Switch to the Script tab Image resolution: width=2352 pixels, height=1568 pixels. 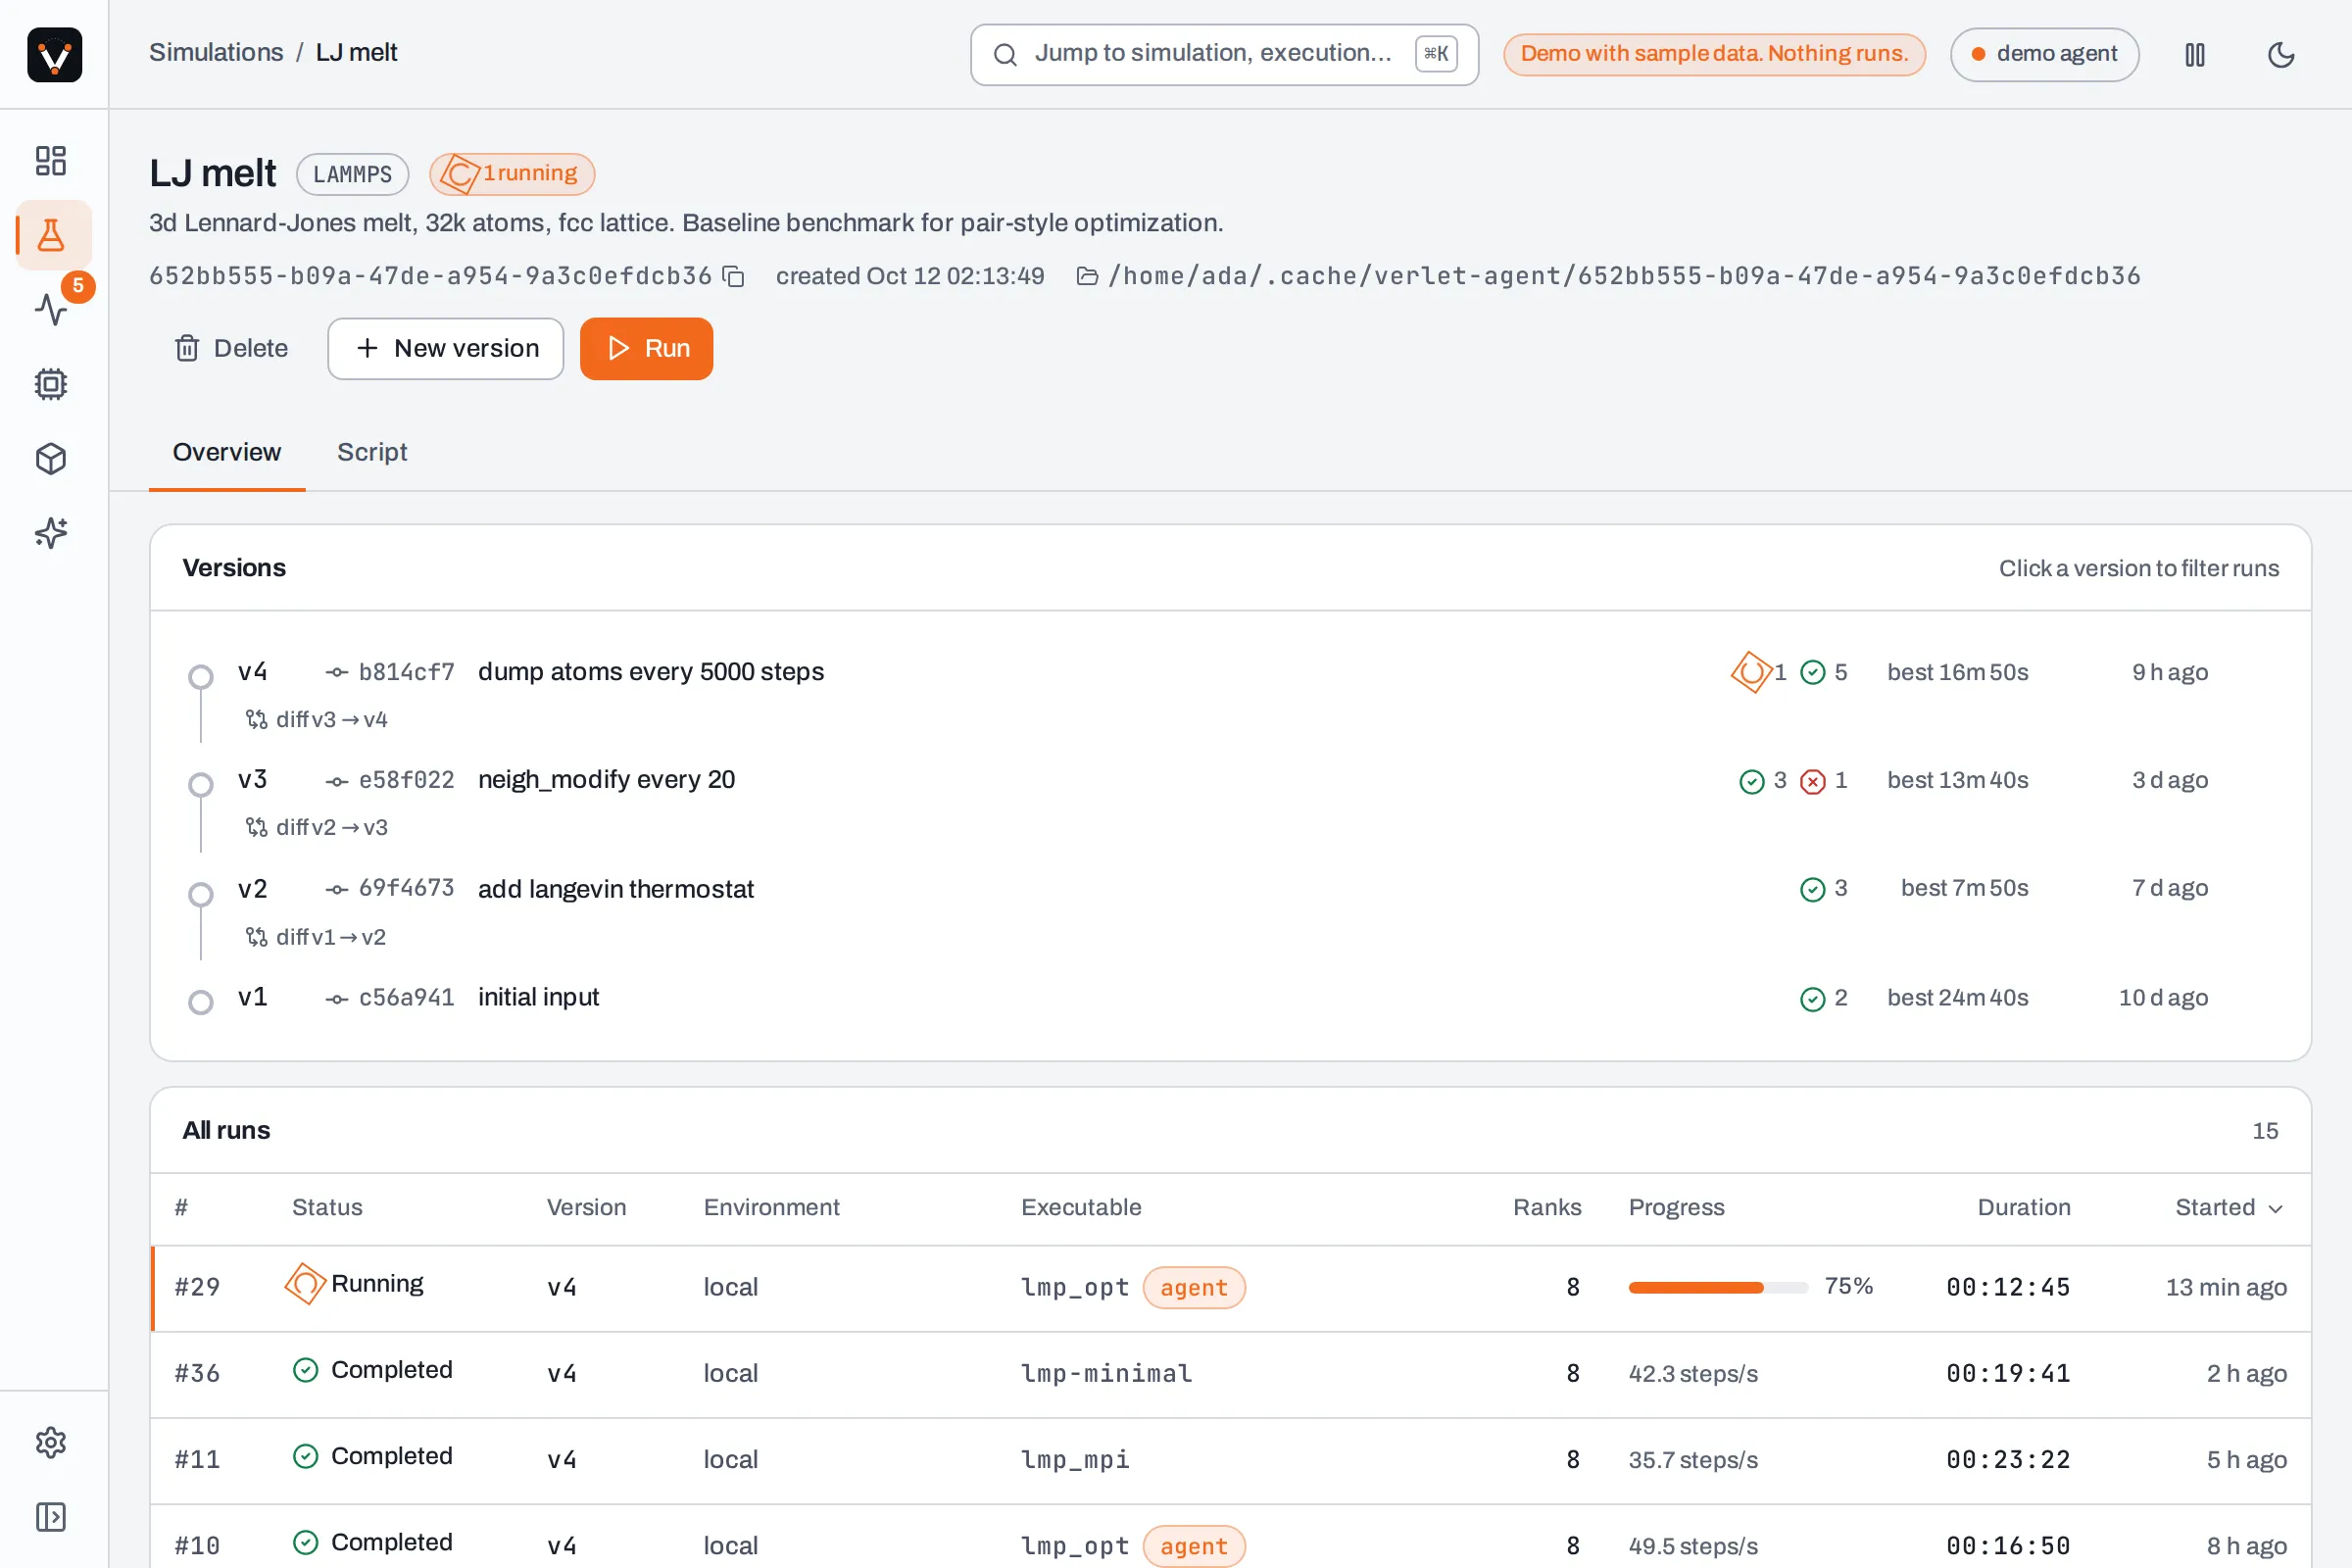click(x=372, y=452)
